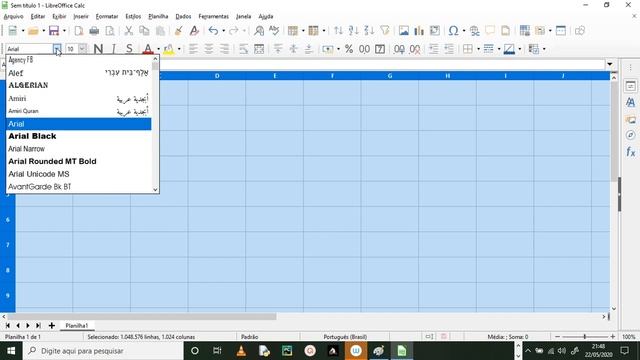The width and height of the screenshot is (640, 360).
Task: Click the AutoFilter funnel icon
Action: [384, 31]
